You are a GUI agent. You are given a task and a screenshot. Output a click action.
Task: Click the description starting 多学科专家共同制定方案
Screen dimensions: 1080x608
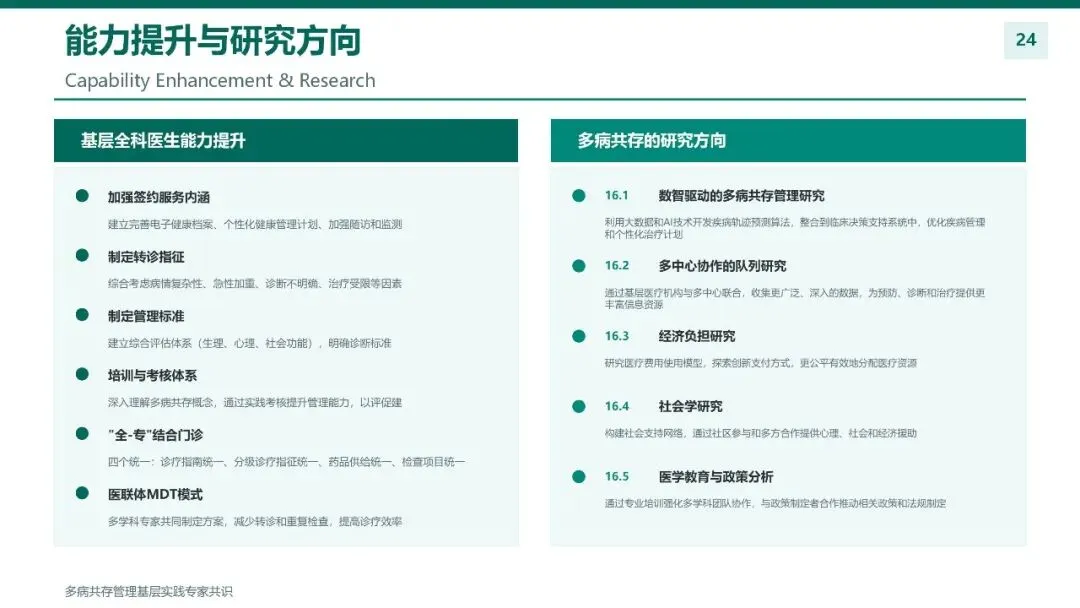point(255,521)
